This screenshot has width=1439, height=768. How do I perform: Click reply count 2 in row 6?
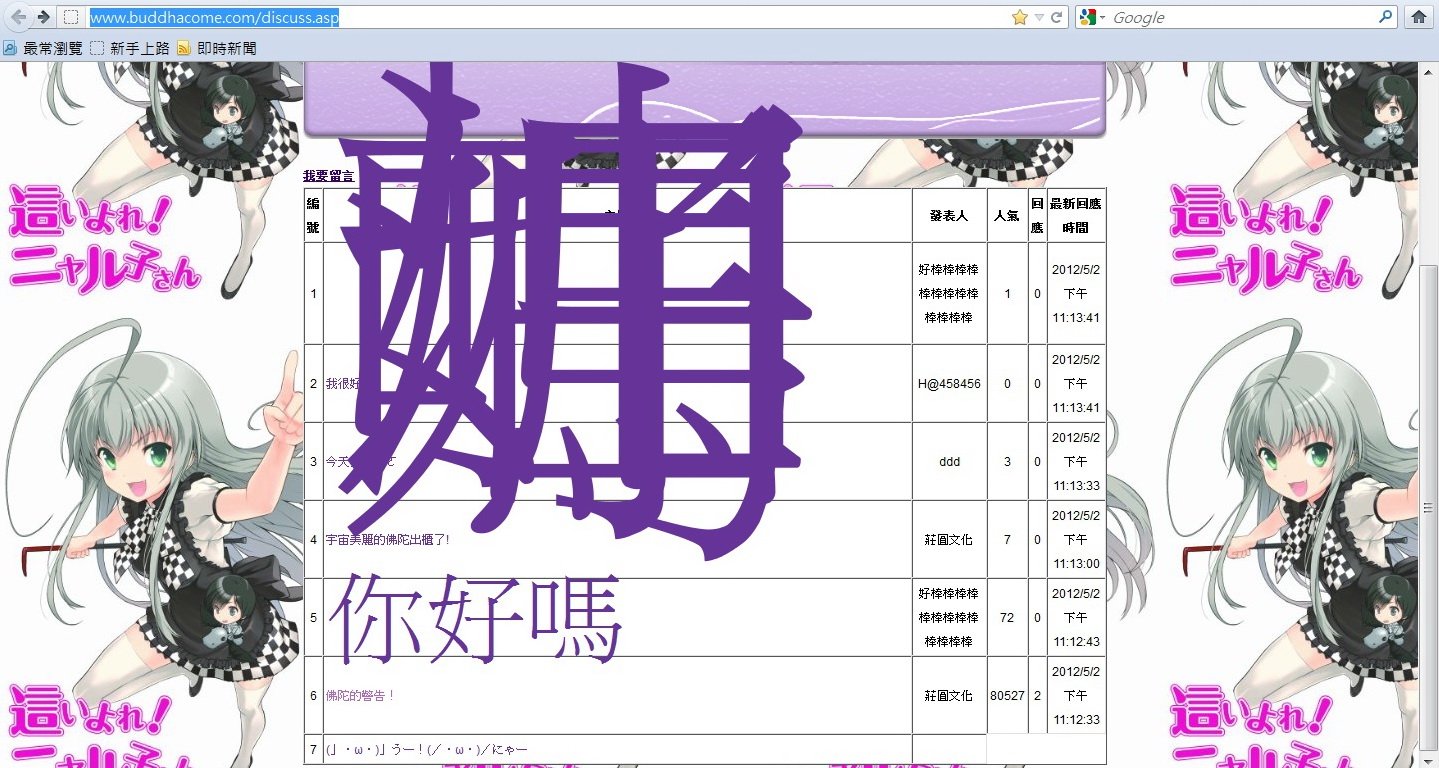(1037, 696)
